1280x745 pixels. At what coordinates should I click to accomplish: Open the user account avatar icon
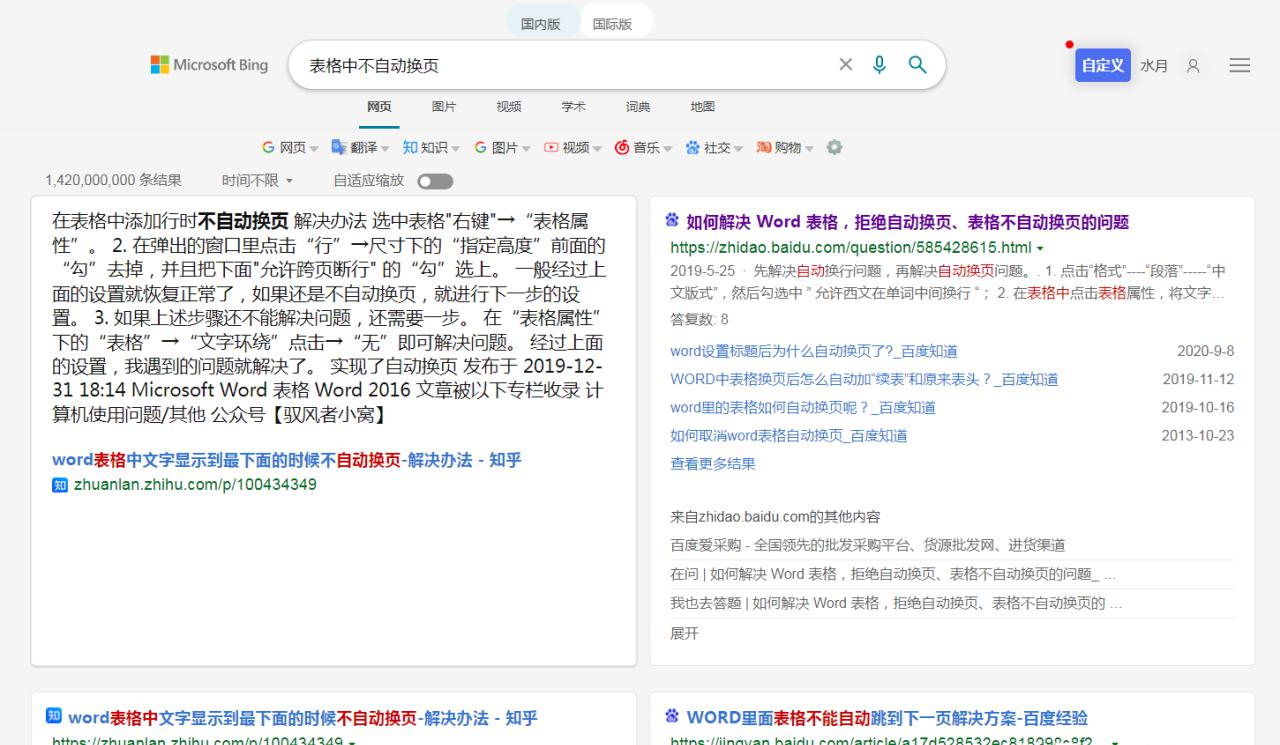[1193, 66]
